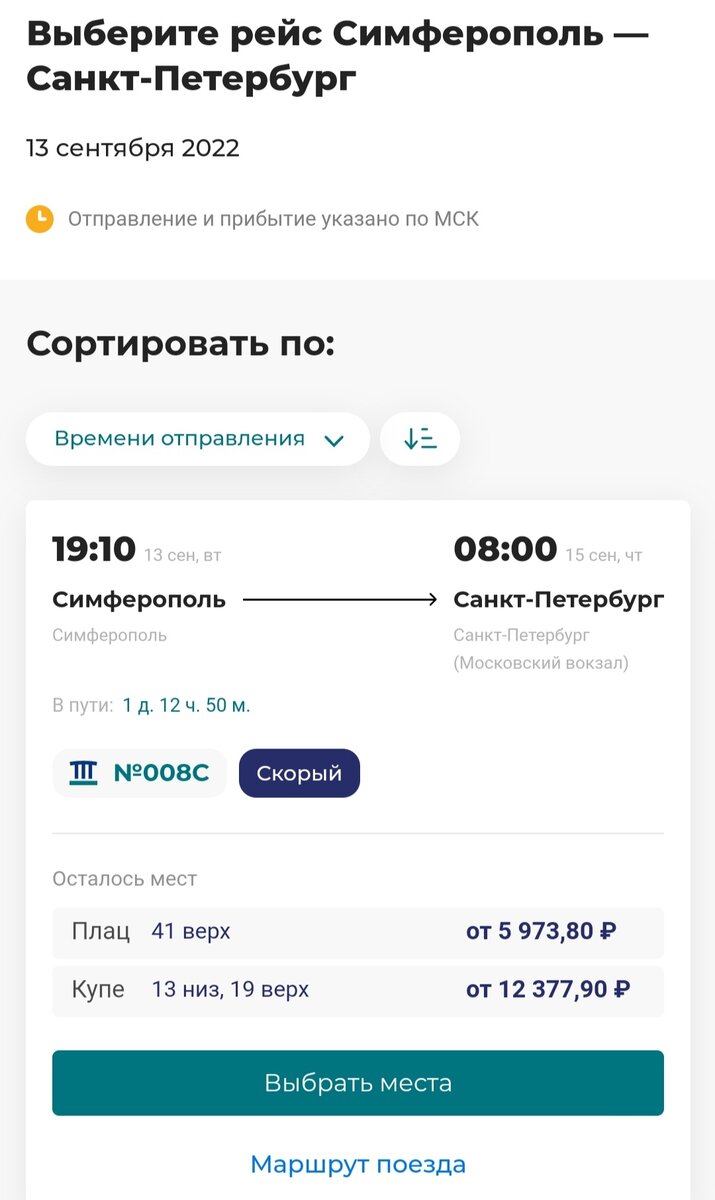The width and height of the screenshot is (715, 1200).
Task: Expand details of the Скорый train badge
Action: (x=298, y=772)
